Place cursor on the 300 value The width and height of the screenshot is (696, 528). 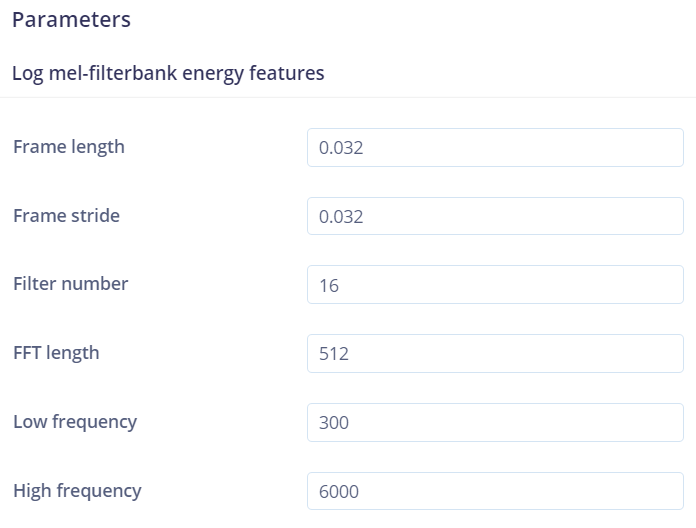pyautogui.click(x=333, y=423)
